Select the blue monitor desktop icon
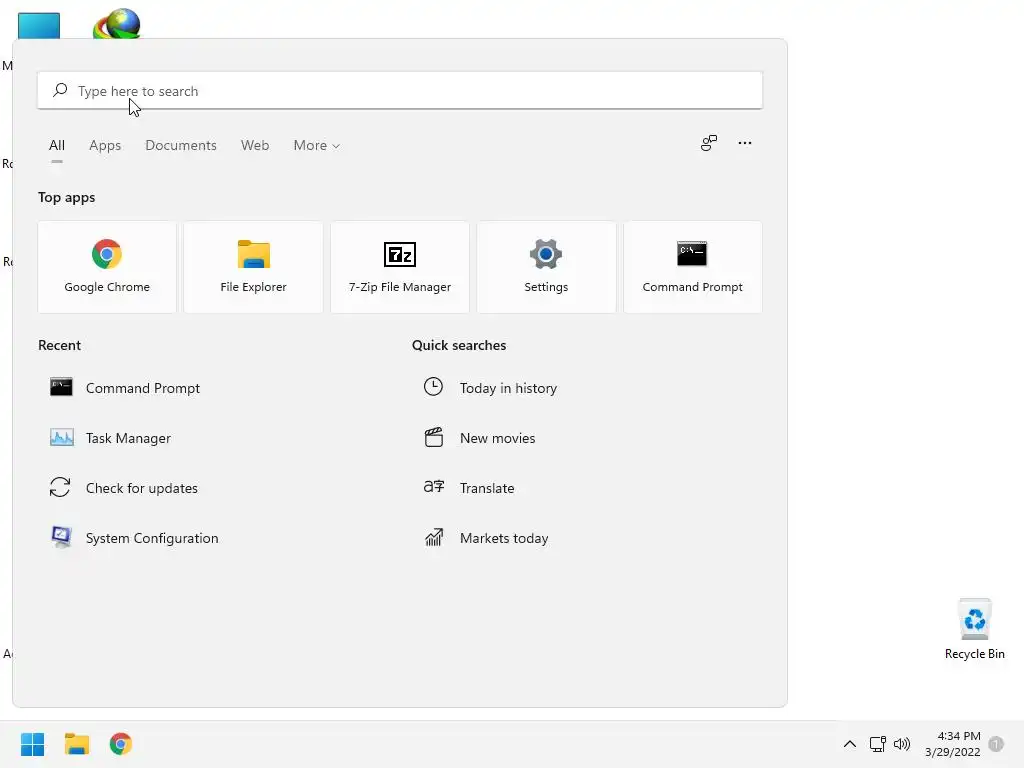This screenshot has width=1024, height=768. click(39, 25)
